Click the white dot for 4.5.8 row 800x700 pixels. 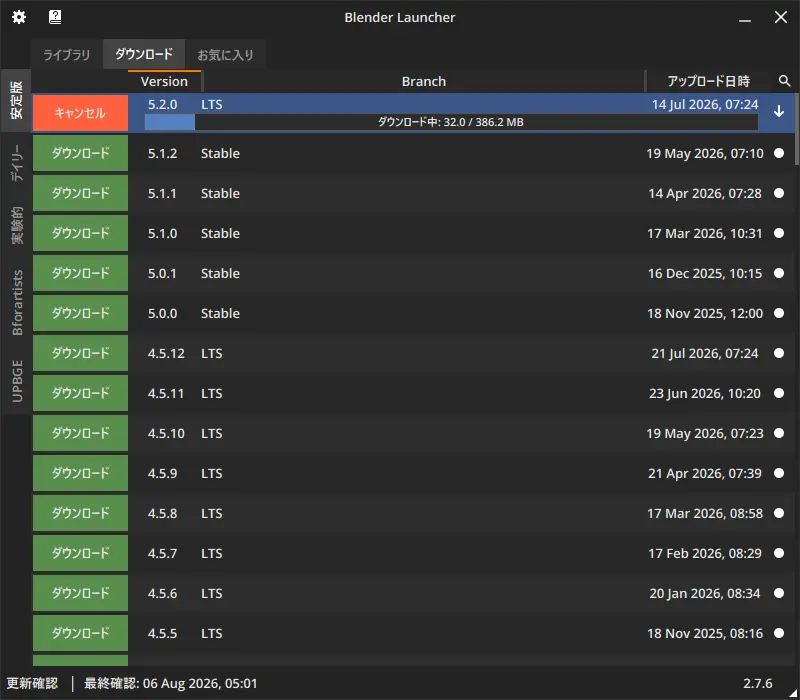click(x=779, y=513)
